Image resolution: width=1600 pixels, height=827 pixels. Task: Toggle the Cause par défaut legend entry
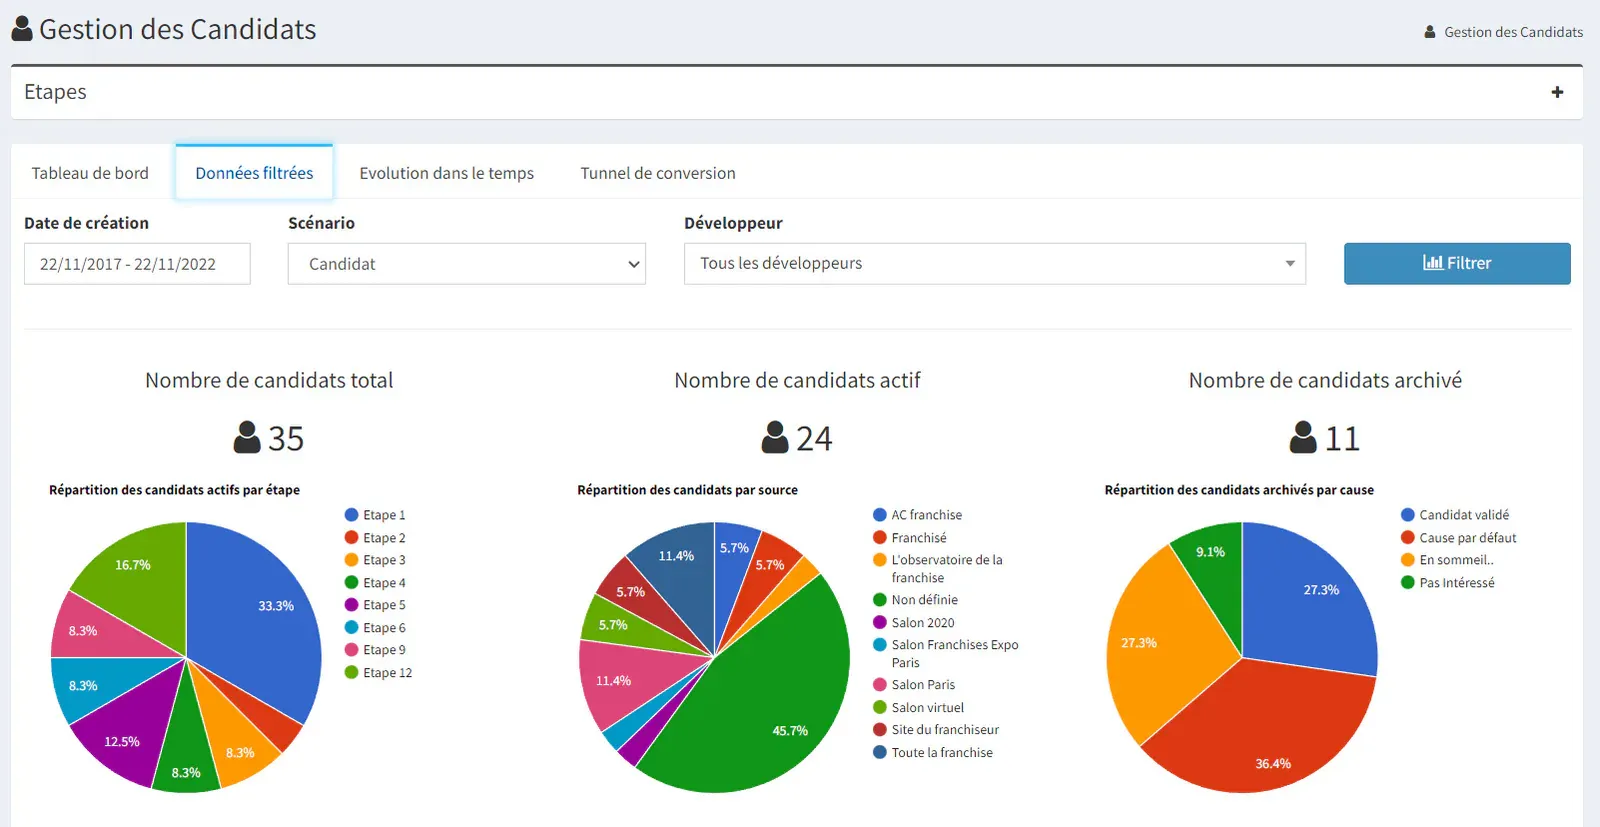coord(1459,538)
